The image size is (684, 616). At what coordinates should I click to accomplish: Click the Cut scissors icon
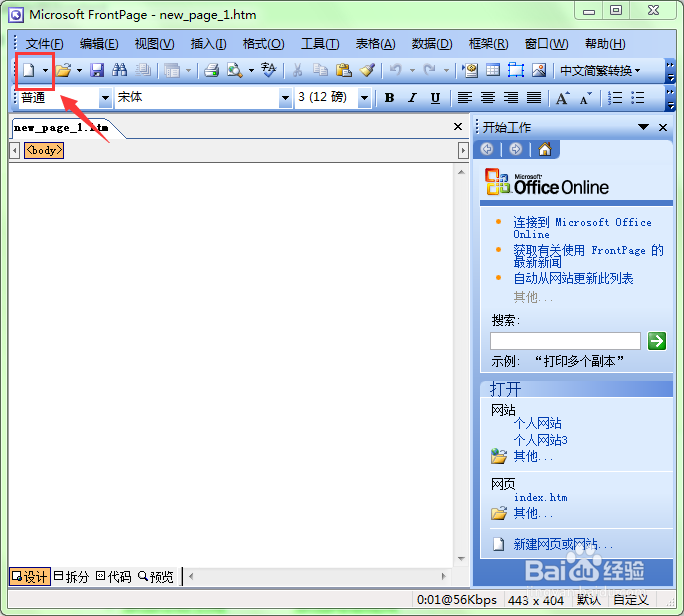pyautogui.click(x=298, y=70)
